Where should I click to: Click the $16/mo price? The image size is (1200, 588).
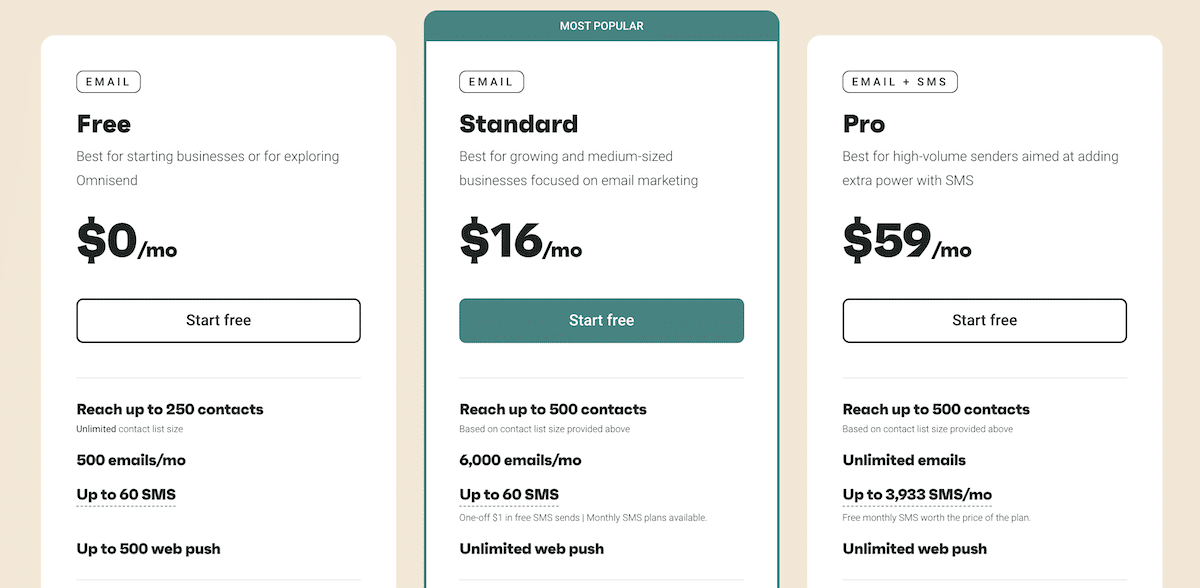(x=520, y=242)
